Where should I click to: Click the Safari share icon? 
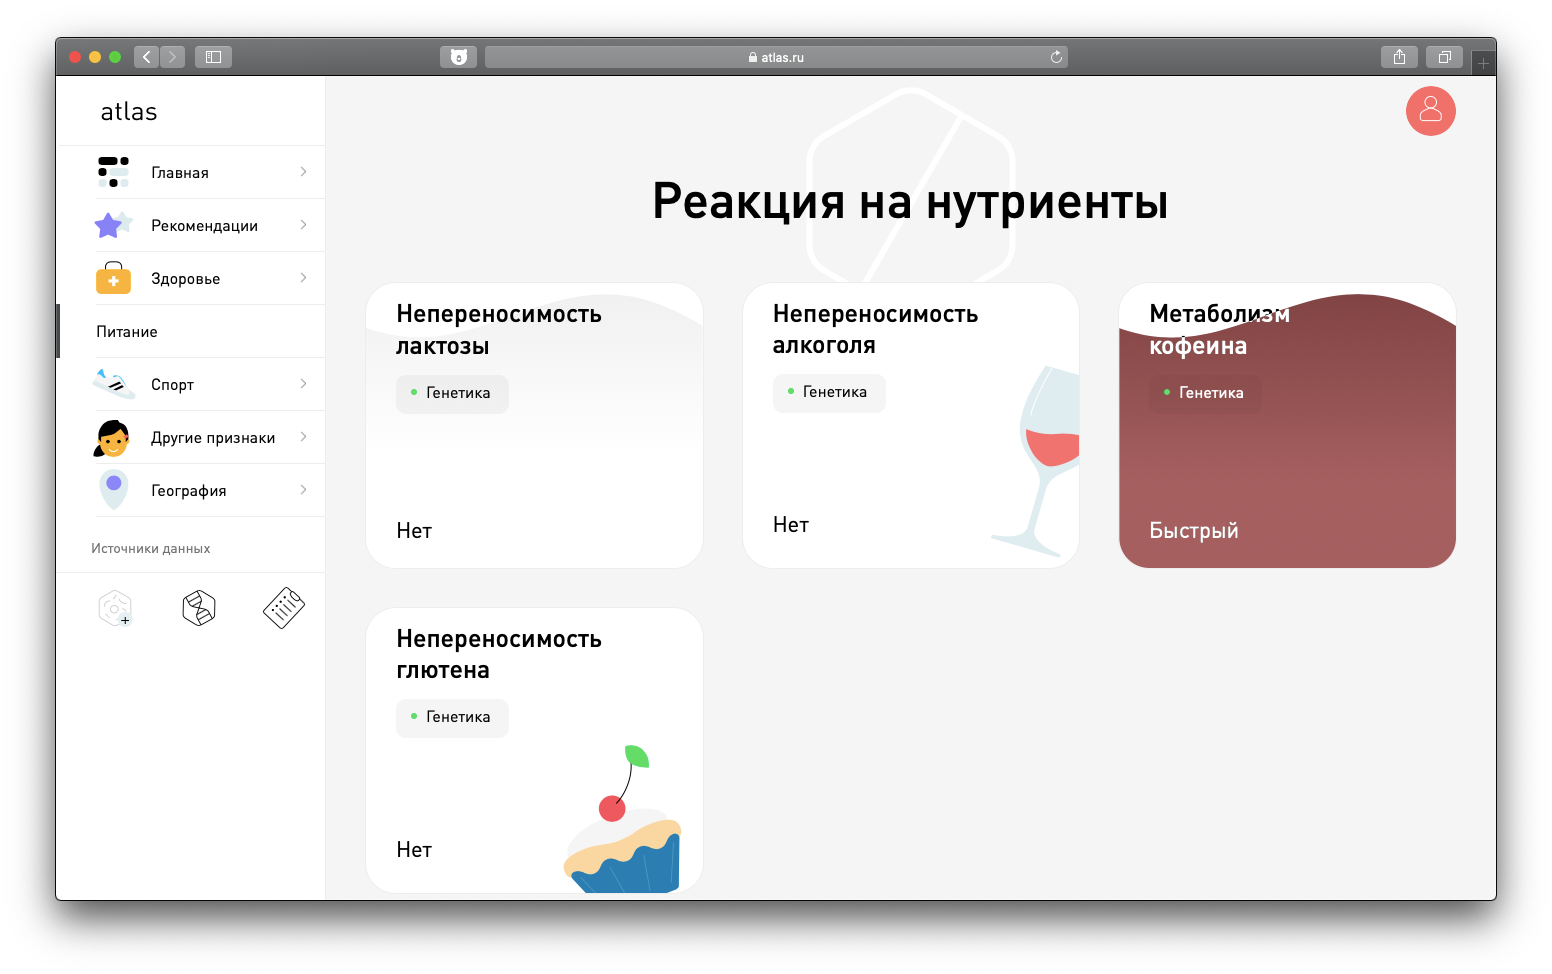[x=1399, y=57]
